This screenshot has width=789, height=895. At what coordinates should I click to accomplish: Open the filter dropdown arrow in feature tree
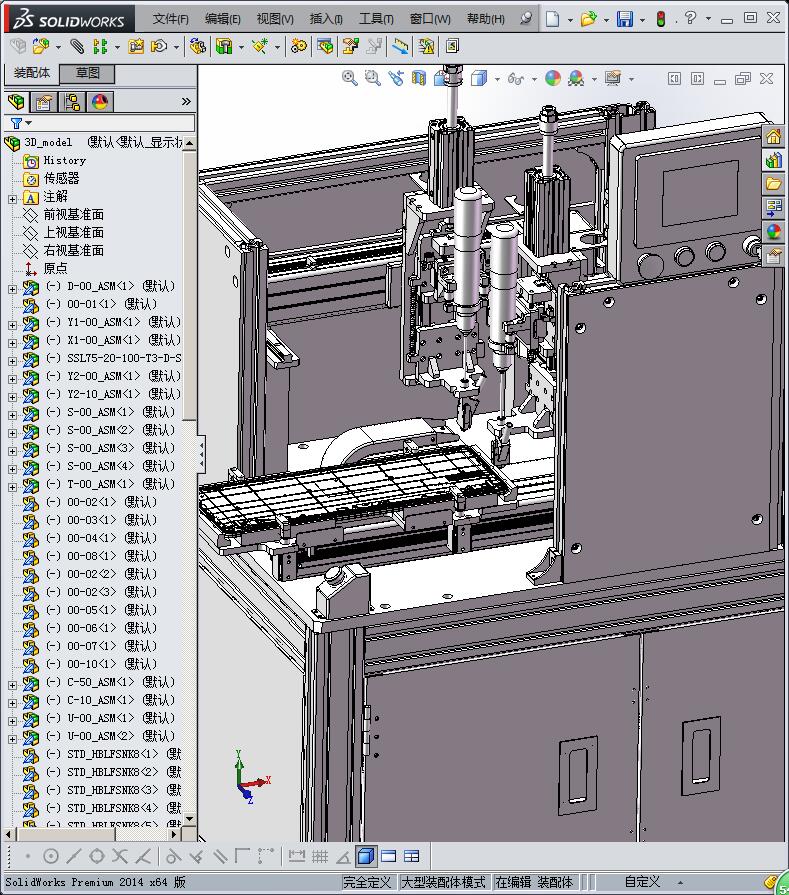point(29,123)
